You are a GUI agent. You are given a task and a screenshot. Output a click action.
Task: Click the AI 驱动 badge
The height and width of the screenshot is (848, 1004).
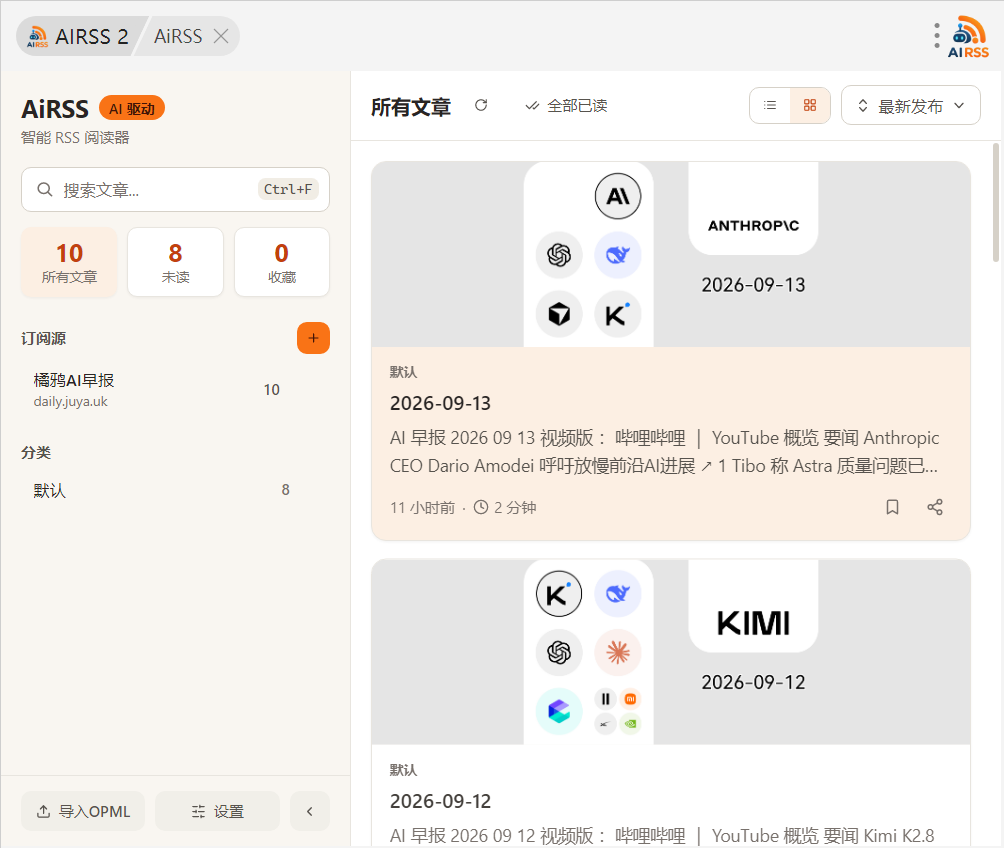click(132, 108)
